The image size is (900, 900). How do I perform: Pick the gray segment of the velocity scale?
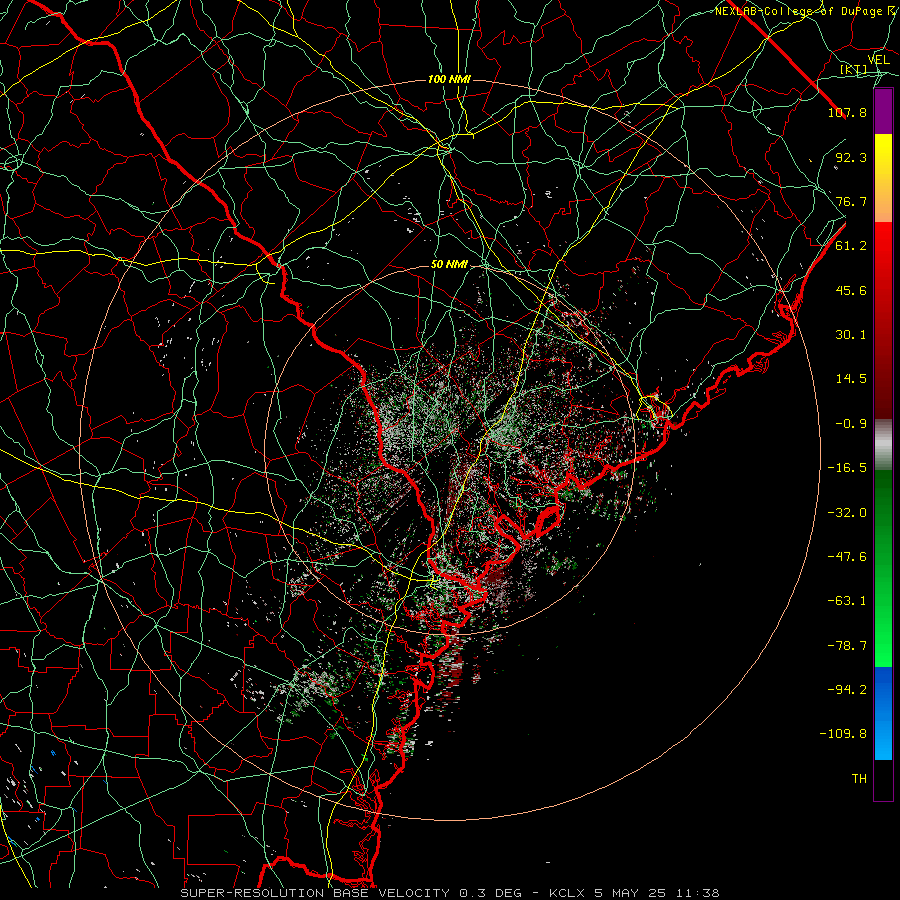[x=883, y=444]
